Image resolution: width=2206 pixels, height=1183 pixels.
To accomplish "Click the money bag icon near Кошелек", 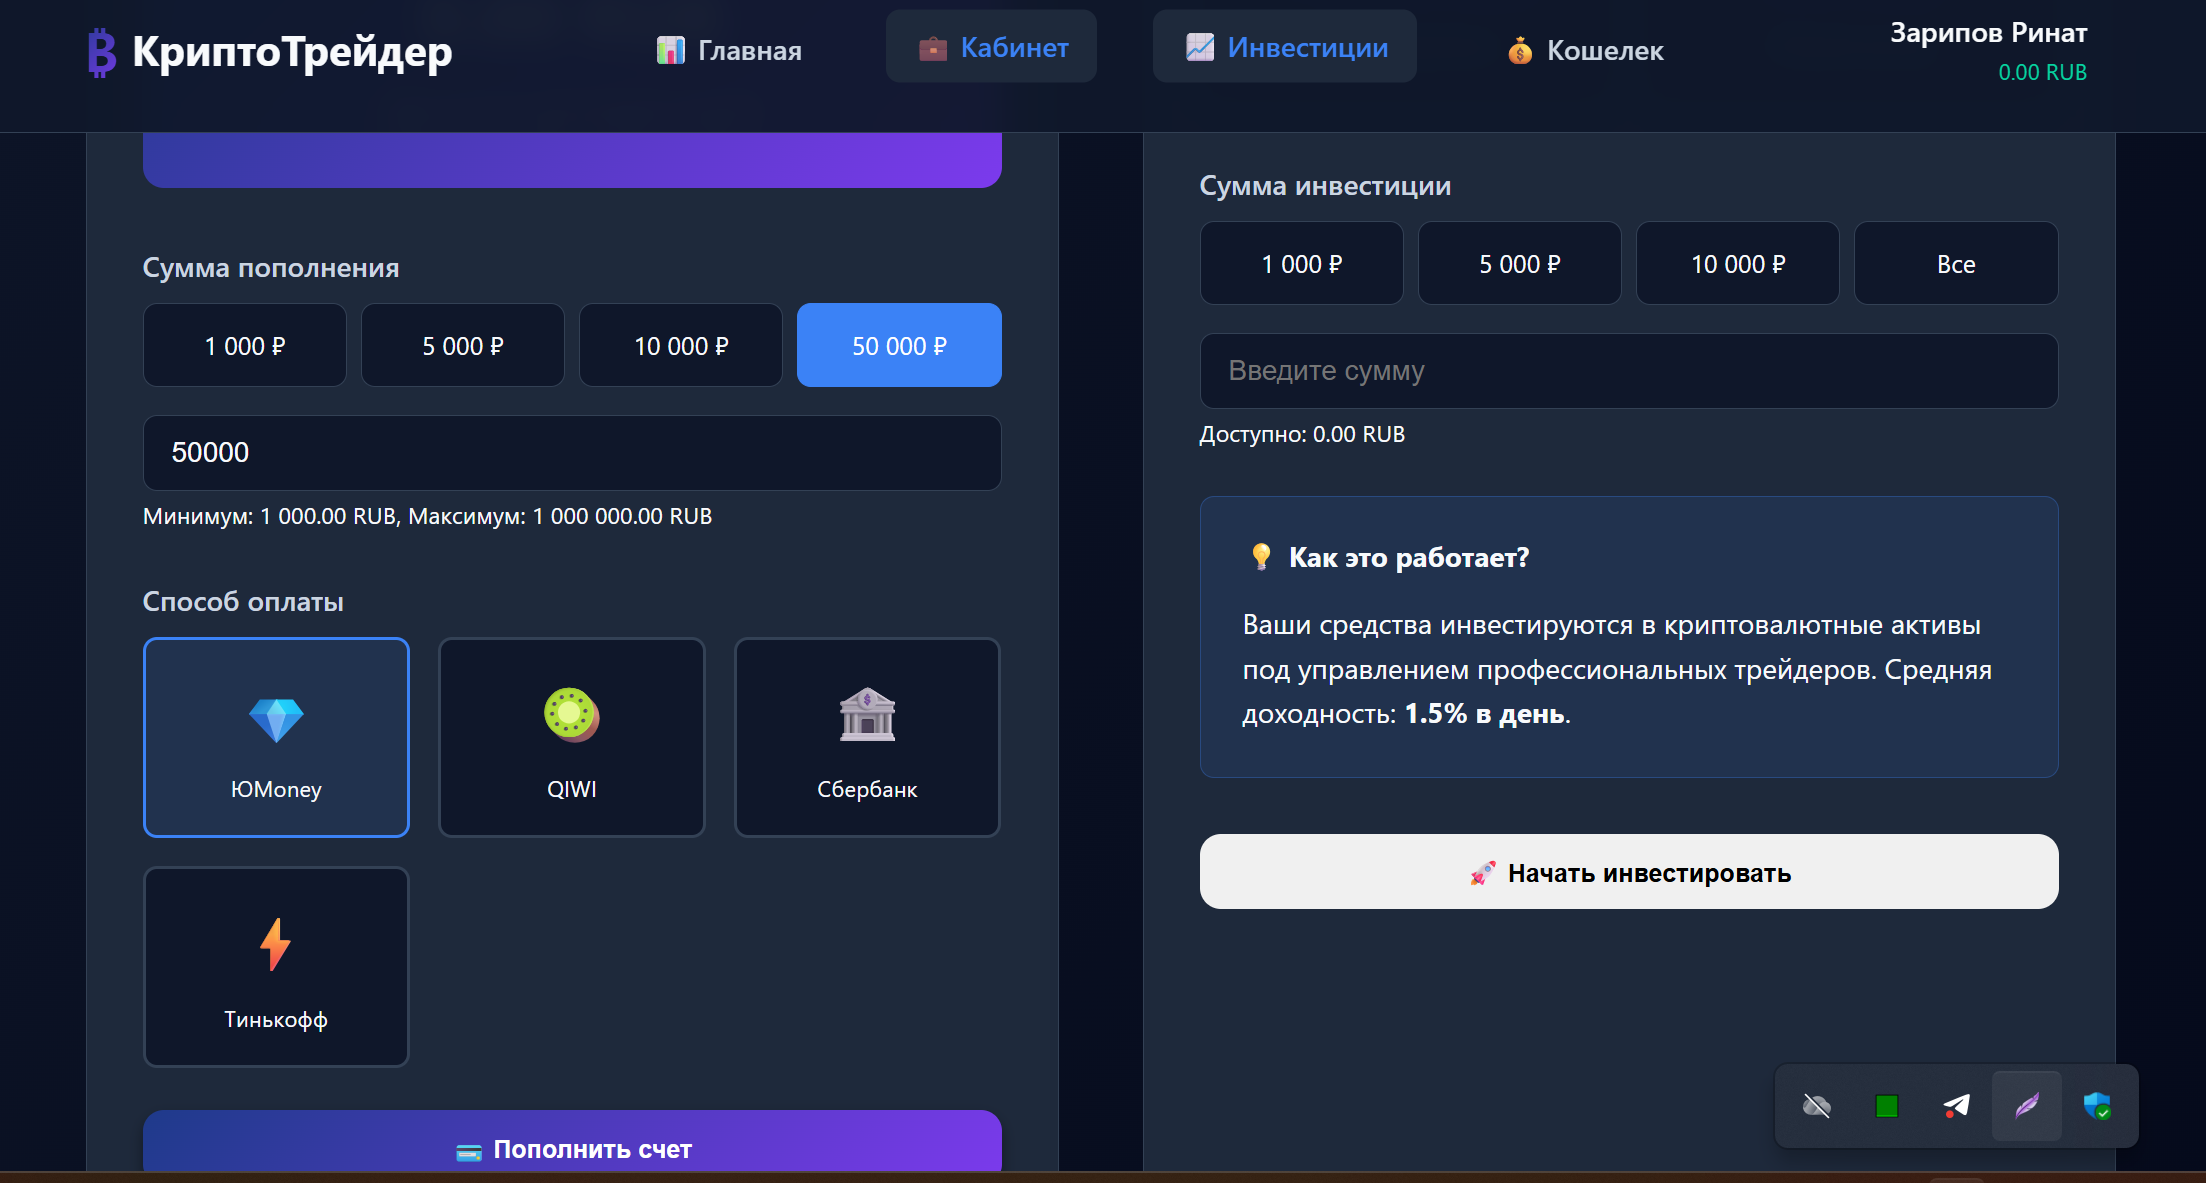I will (x=1520, y=50).
